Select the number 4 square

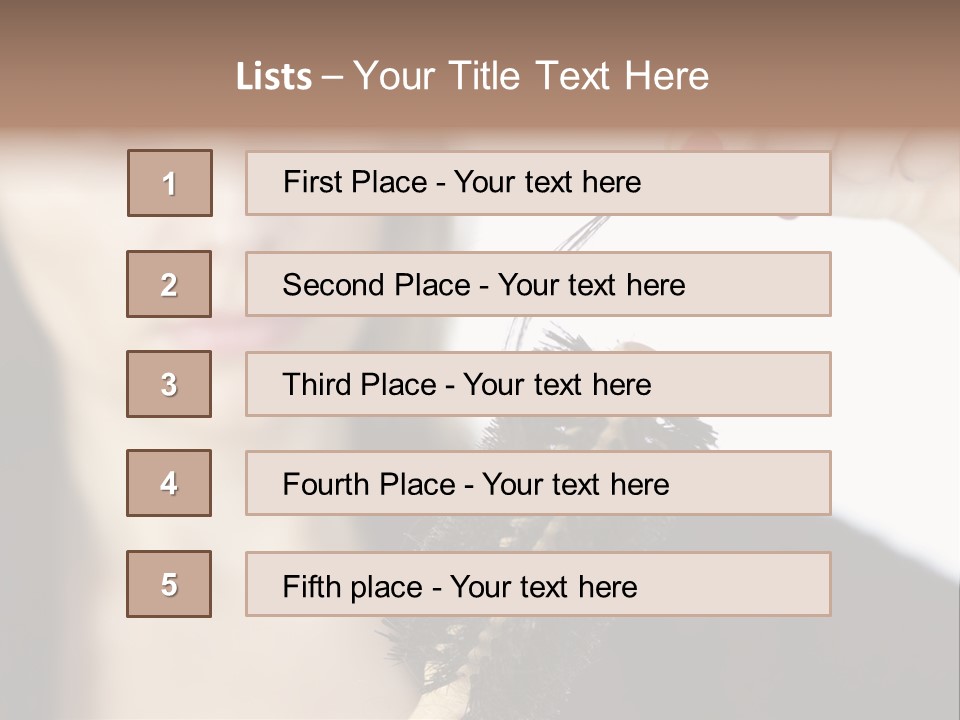tap(170, 483)
